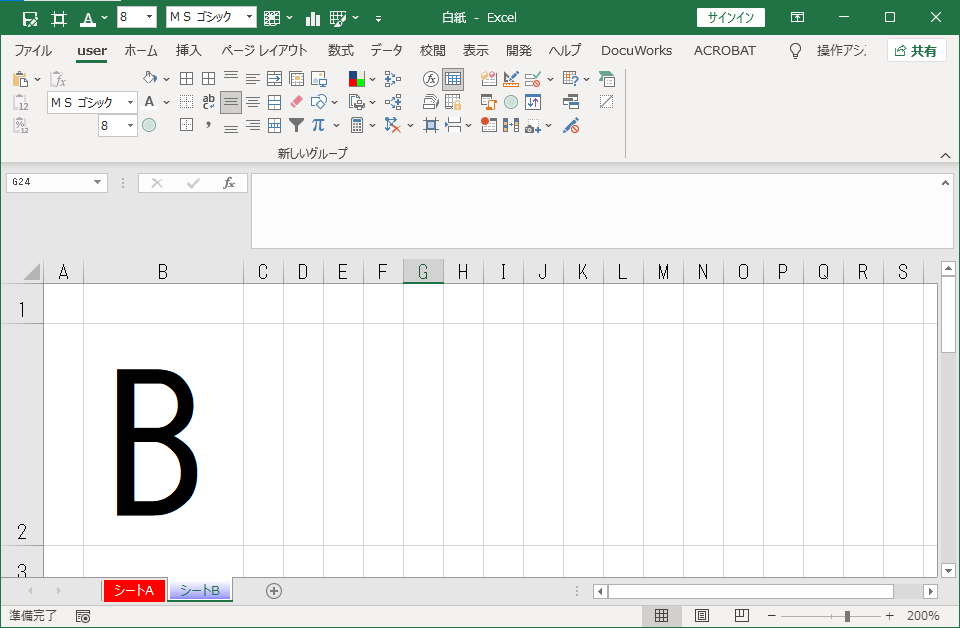Open the Name Box dropdown arrow
The height and width of the screenshot is (628, 960).
click(x=97, y=182)
